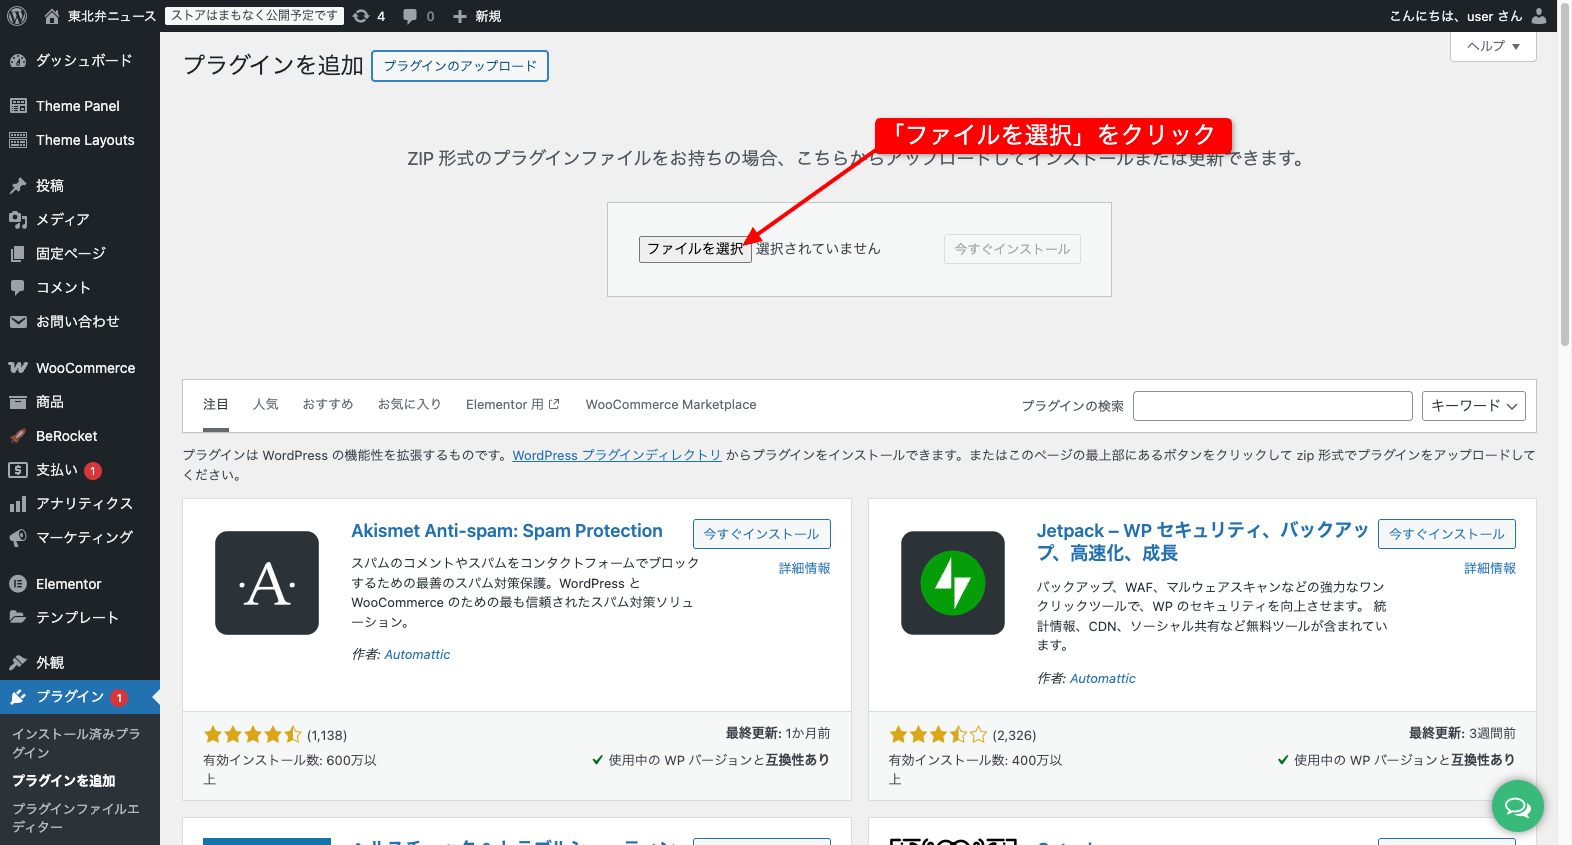Click the Automattic author link under Jetpack
The width and height of the screenshot is (1572, 845).
[x=1103, y=679]
